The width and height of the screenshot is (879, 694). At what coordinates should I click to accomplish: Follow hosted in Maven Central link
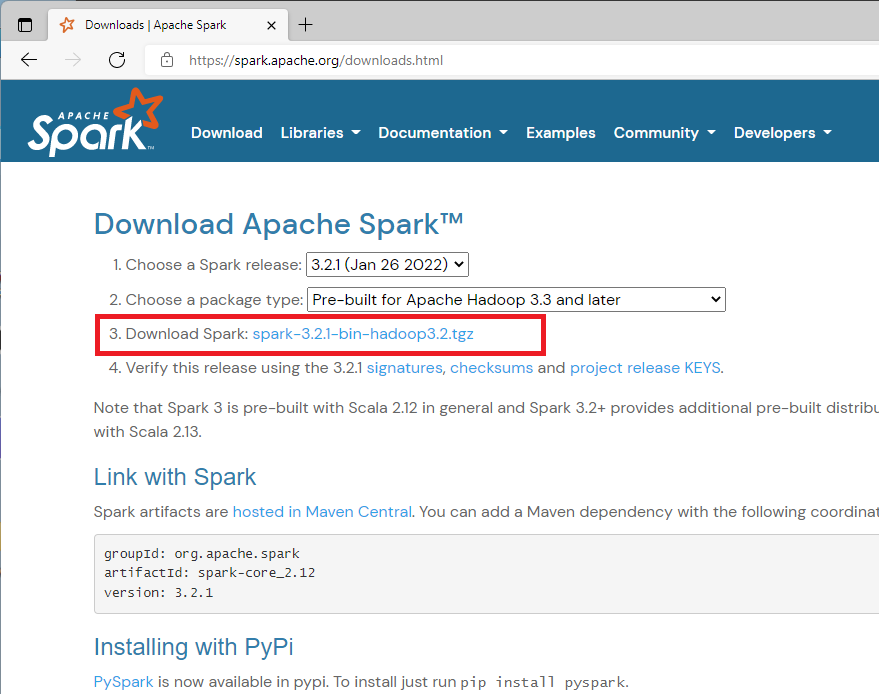322,512
